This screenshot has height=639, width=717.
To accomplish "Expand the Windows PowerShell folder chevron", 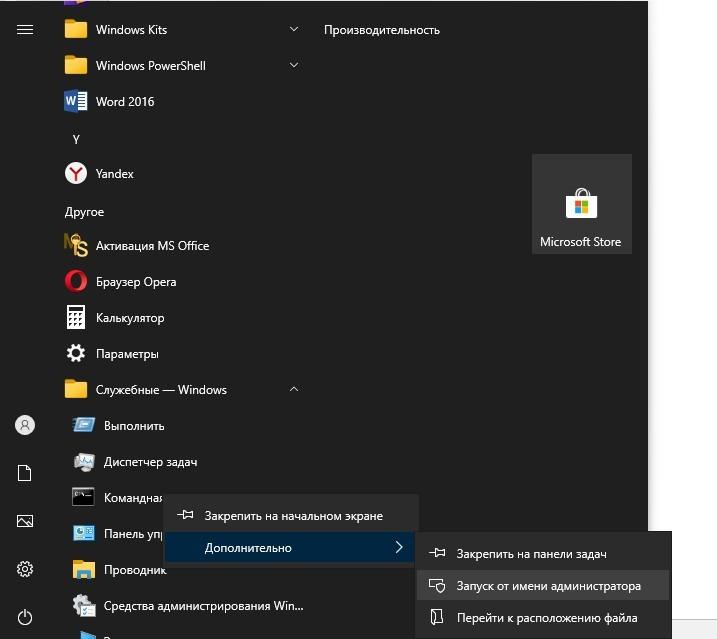I will coord(294,65).
